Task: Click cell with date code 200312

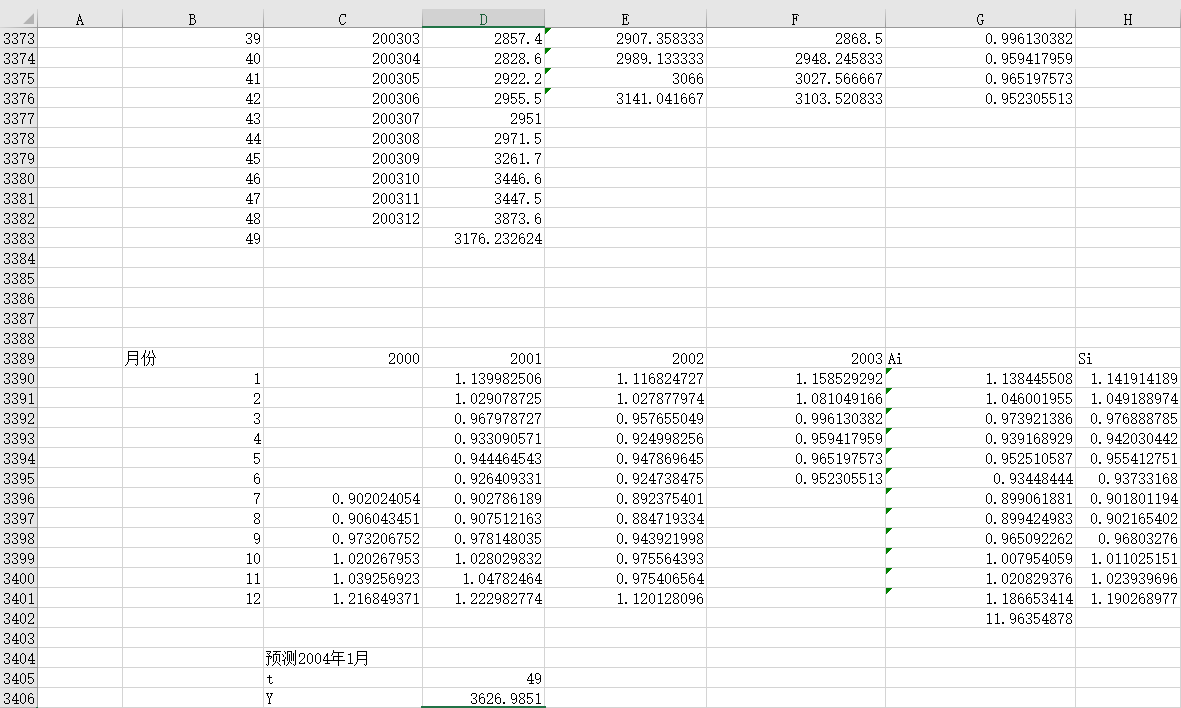Action: coord(343,218)
